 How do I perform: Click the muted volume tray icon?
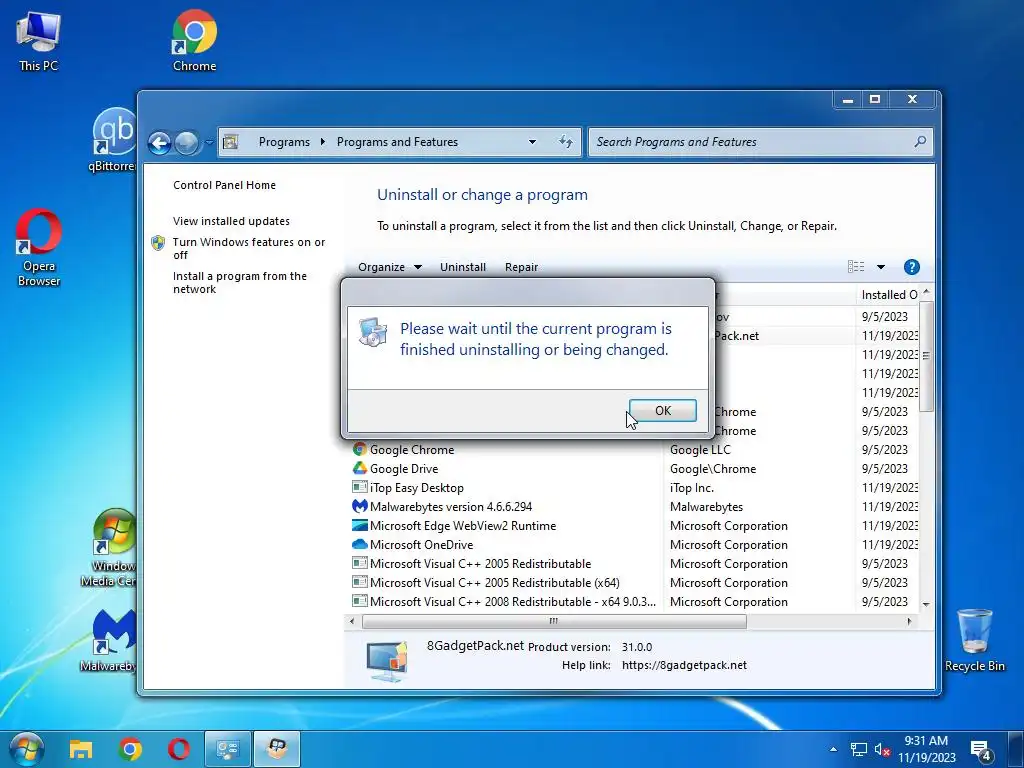point(882,749)
